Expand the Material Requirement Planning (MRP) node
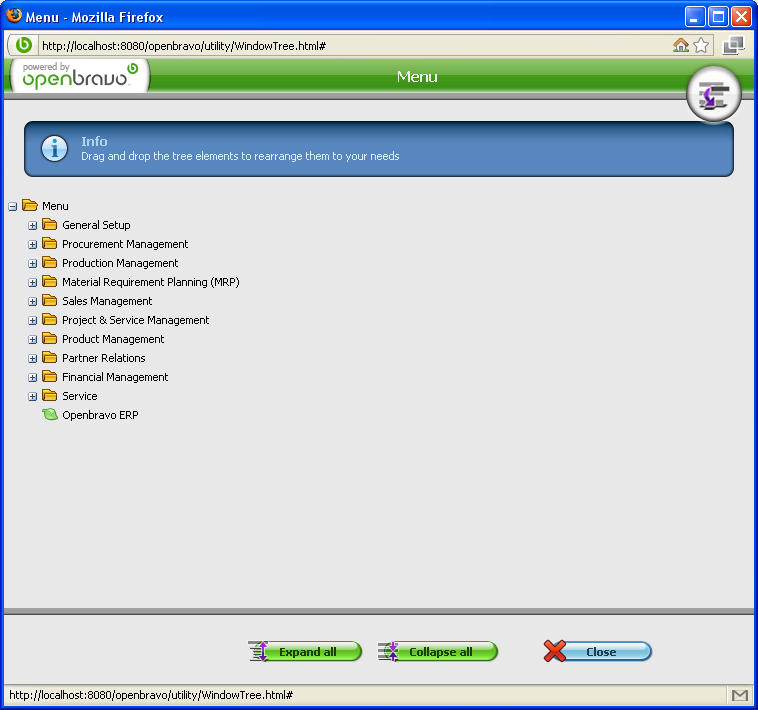Image resolution: width=758 pixels, height=710 pixels. (32, 283)
